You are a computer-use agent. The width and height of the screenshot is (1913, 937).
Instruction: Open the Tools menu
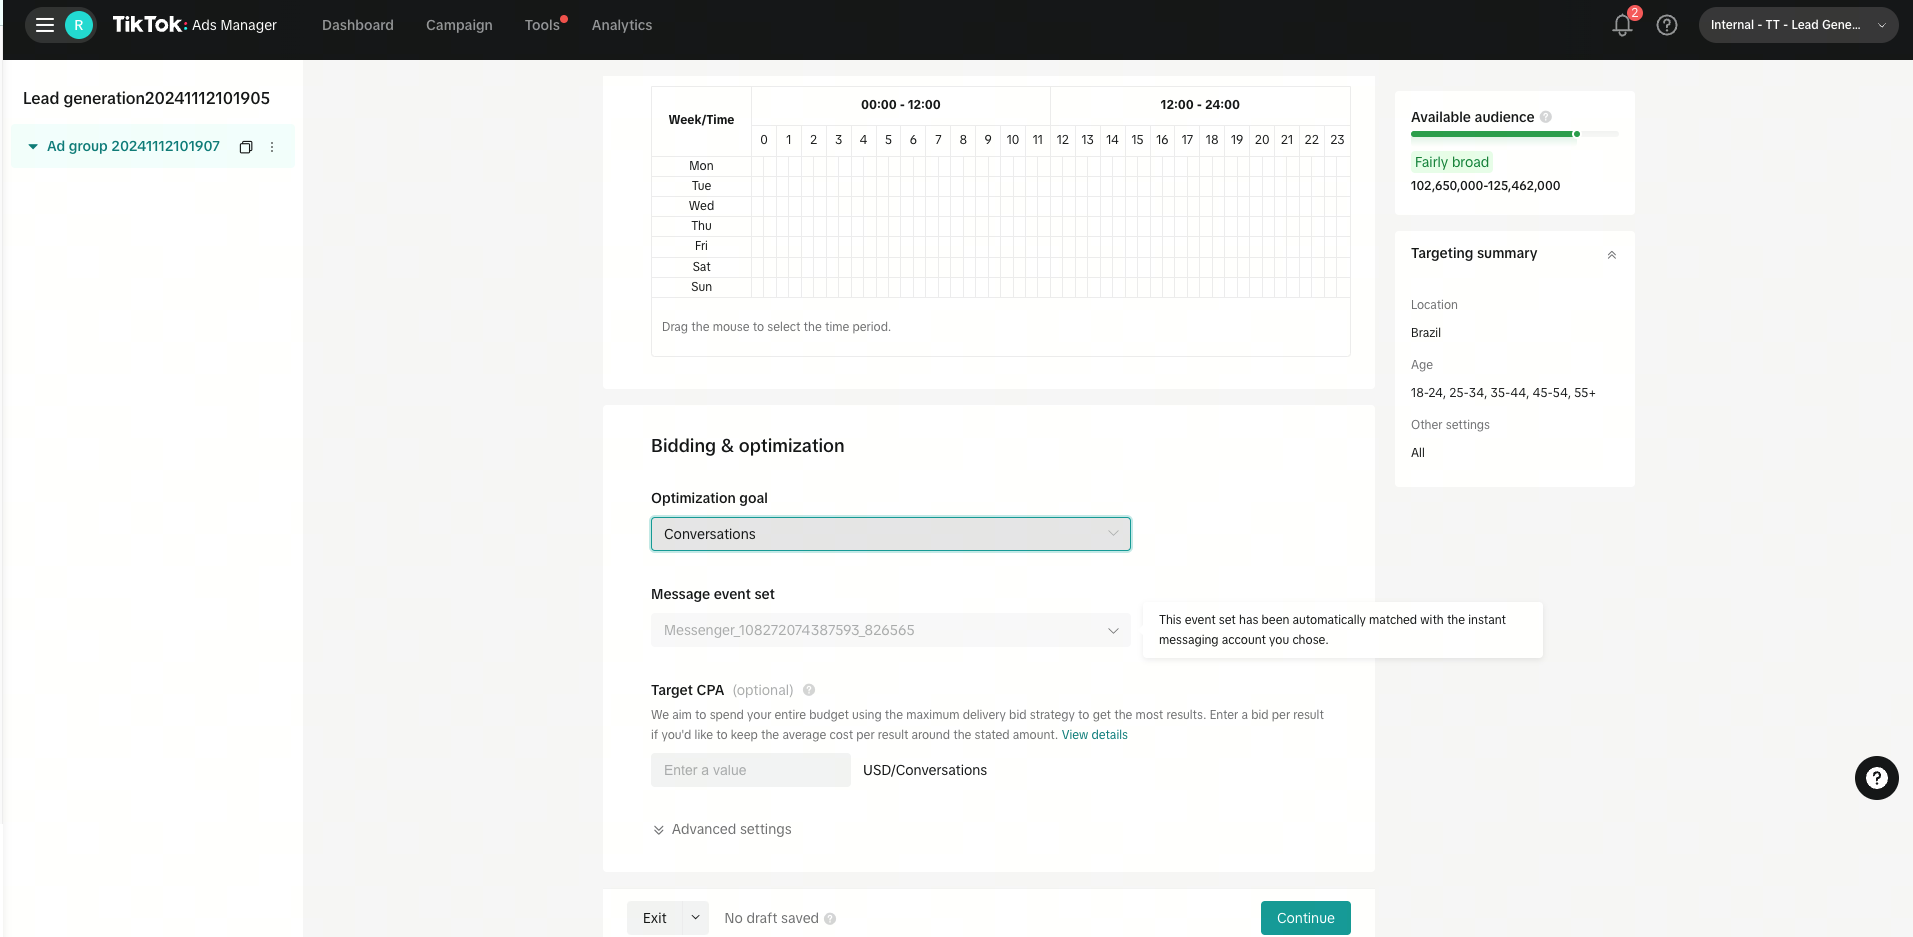542,25
